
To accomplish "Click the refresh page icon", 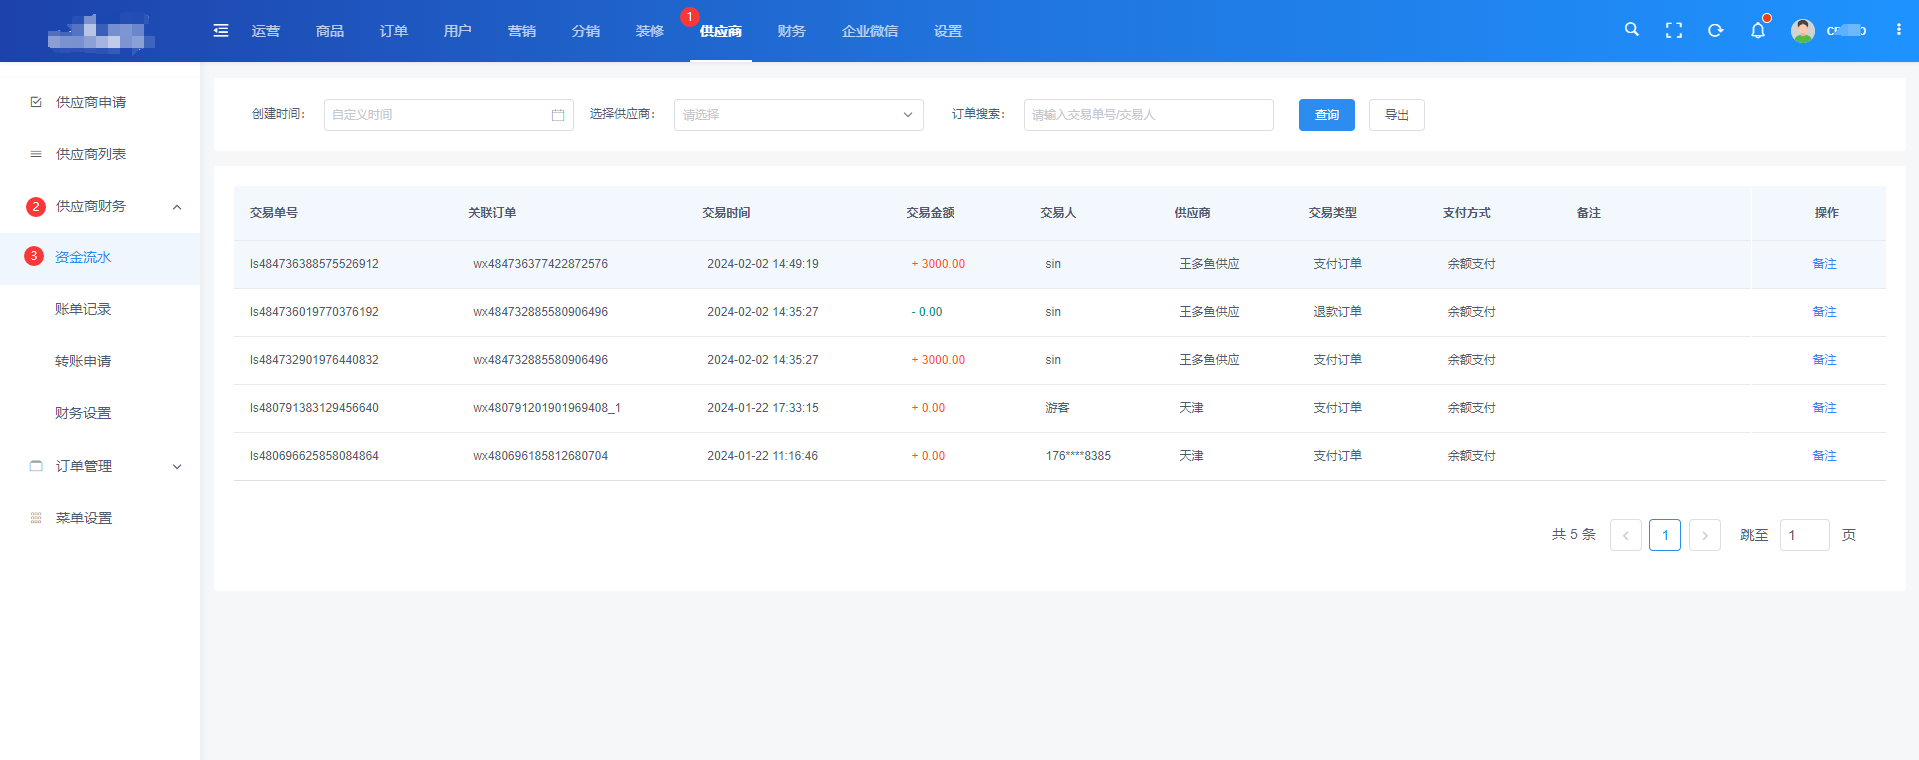I will [x=1715, y=31].
